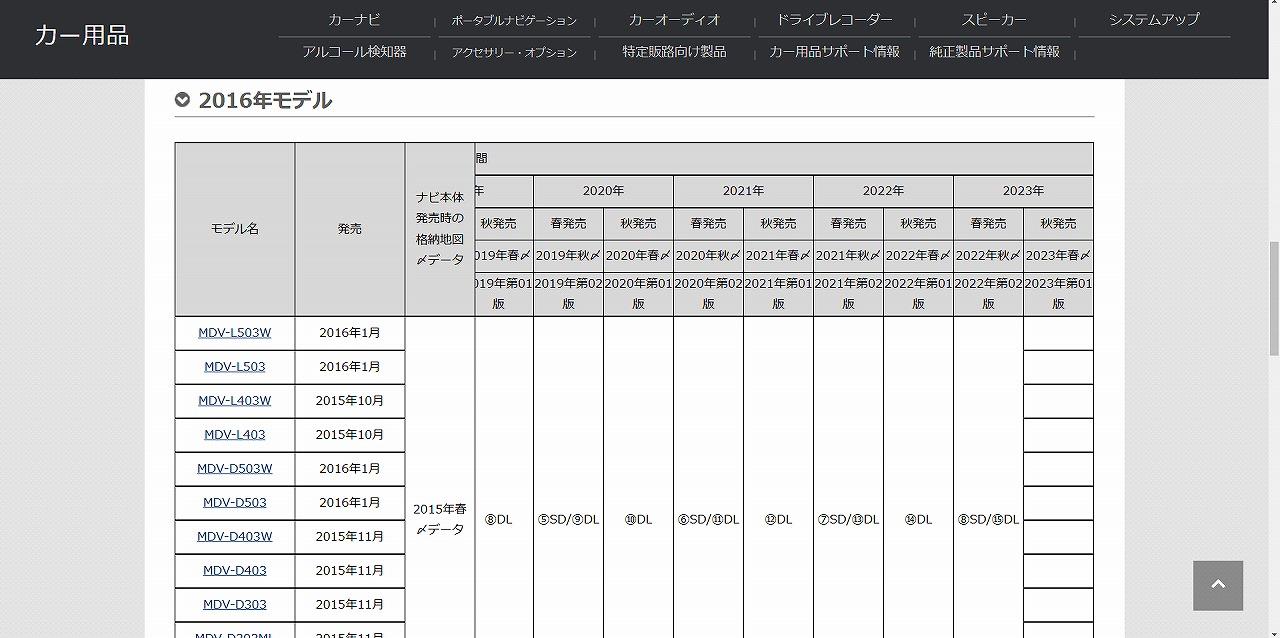The width and height of the screenshot is (1280, 638).
Task: Click the page's vertical scrollbar thumb
Action: pos(1273,298)
